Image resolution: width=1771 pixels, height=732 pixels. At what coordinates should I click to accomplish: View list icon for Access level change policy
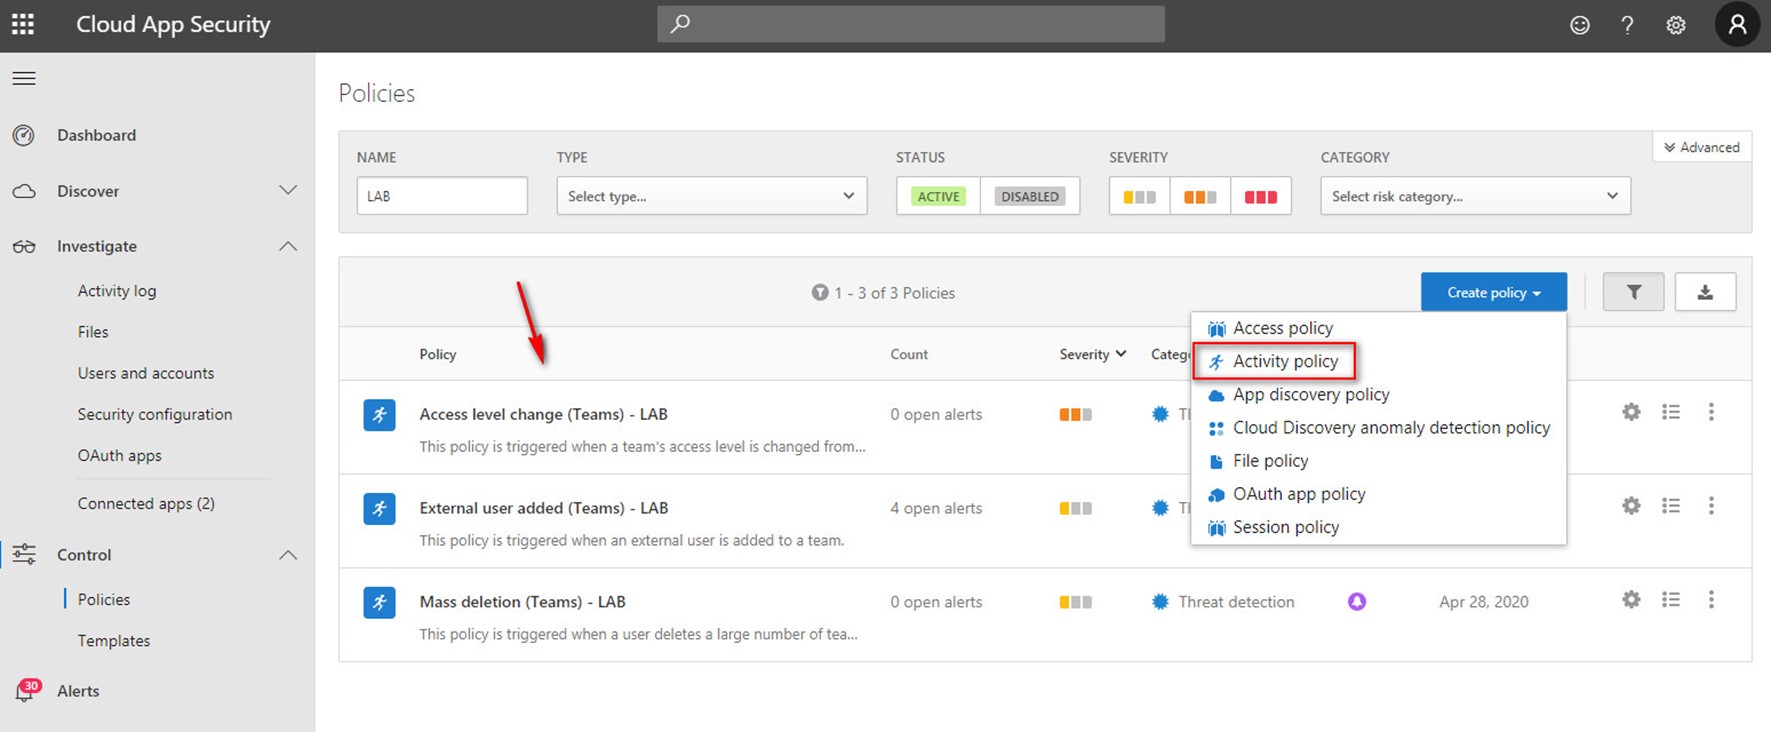(x=1671, y=412)
